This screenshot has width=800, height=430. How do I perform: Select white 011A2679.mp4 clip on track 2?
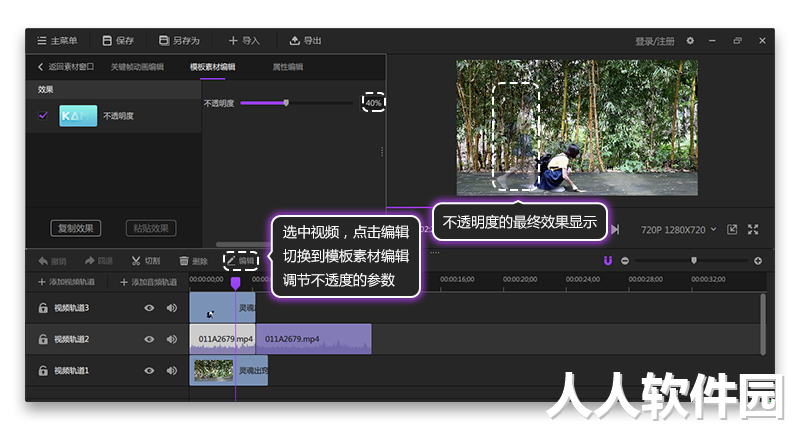[x=222, y=339]
